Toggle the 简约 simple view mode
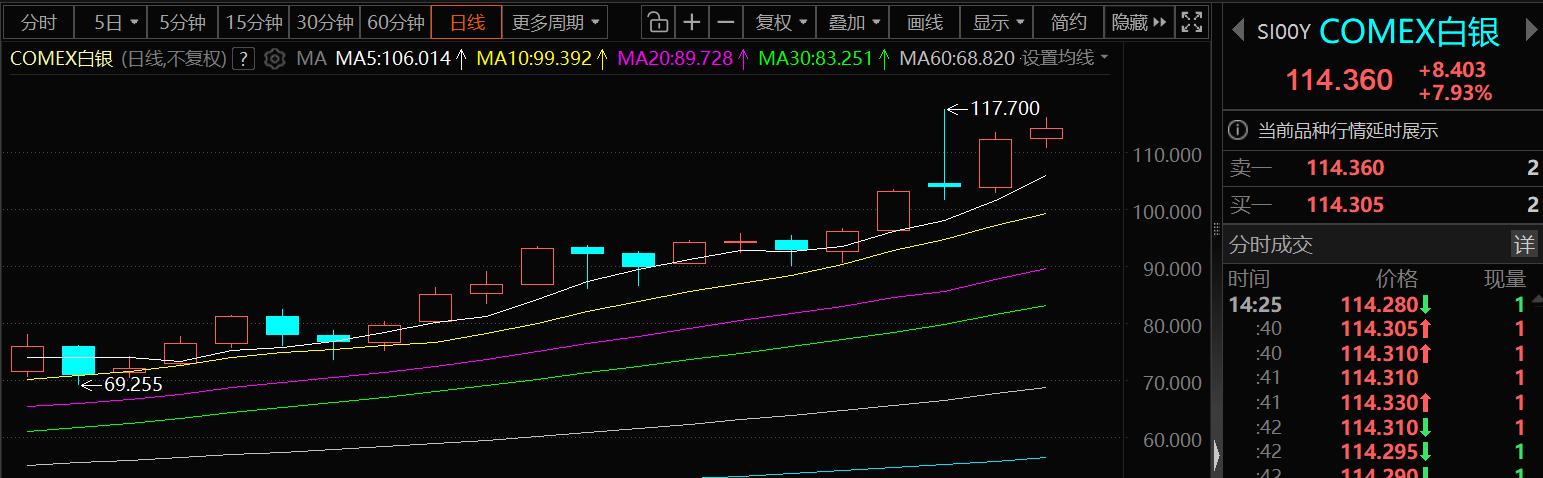The image size is (1543, 478). click(x=1069, y=22)
